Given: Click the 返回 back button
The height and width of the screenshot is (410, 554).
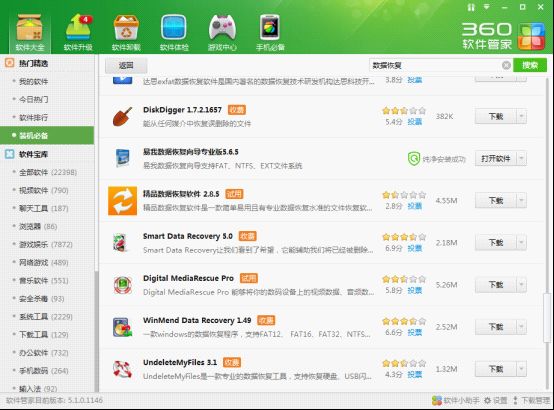Looking at the screenshot, I should [x=126, y=65].
